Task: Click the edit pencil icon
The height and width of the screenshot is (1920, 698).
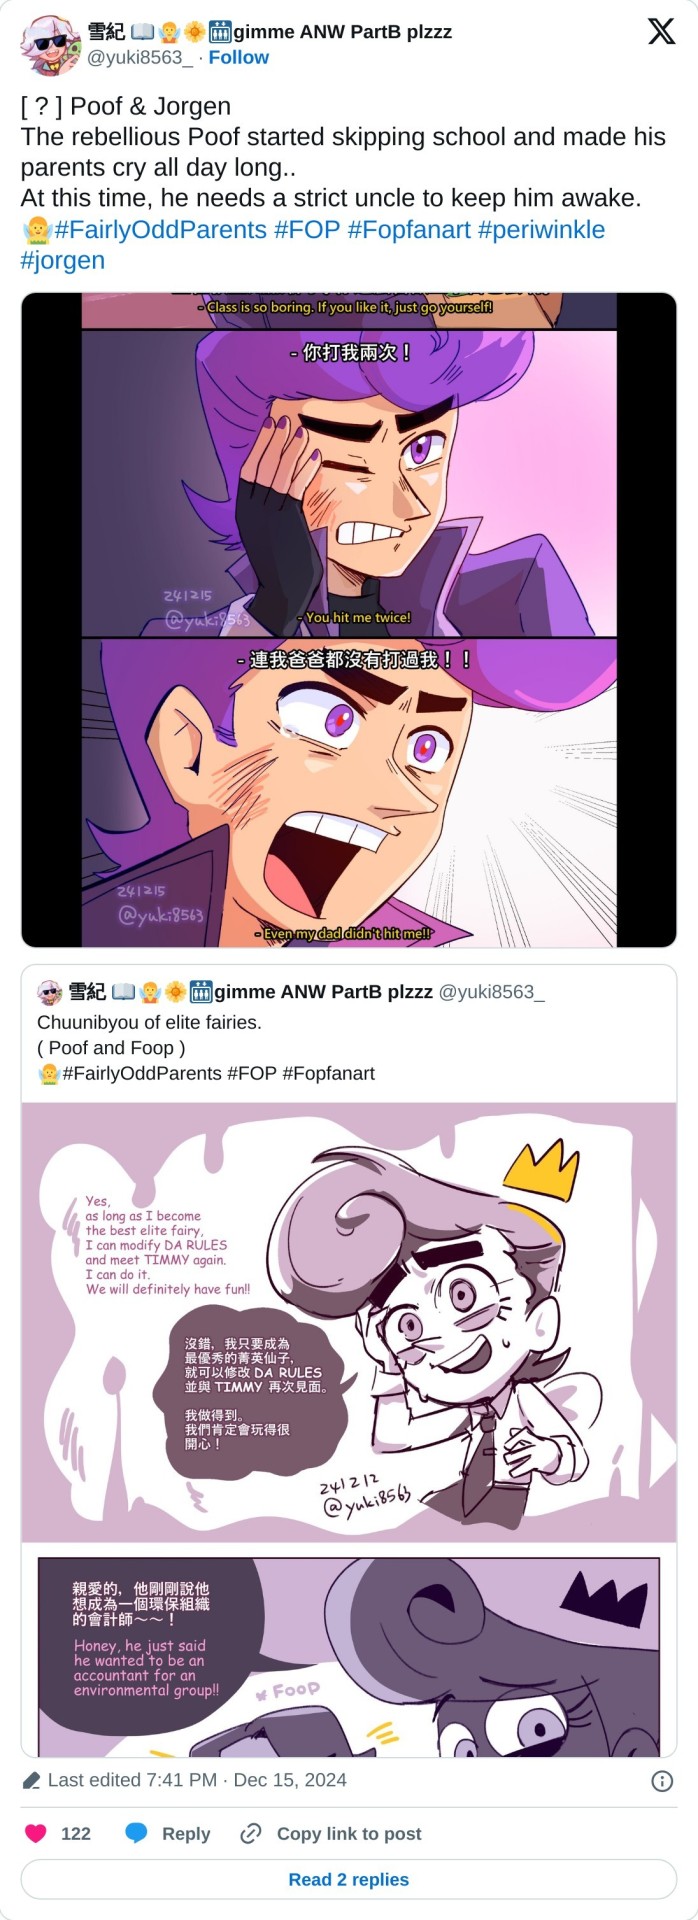Action: coord(31,1781)
